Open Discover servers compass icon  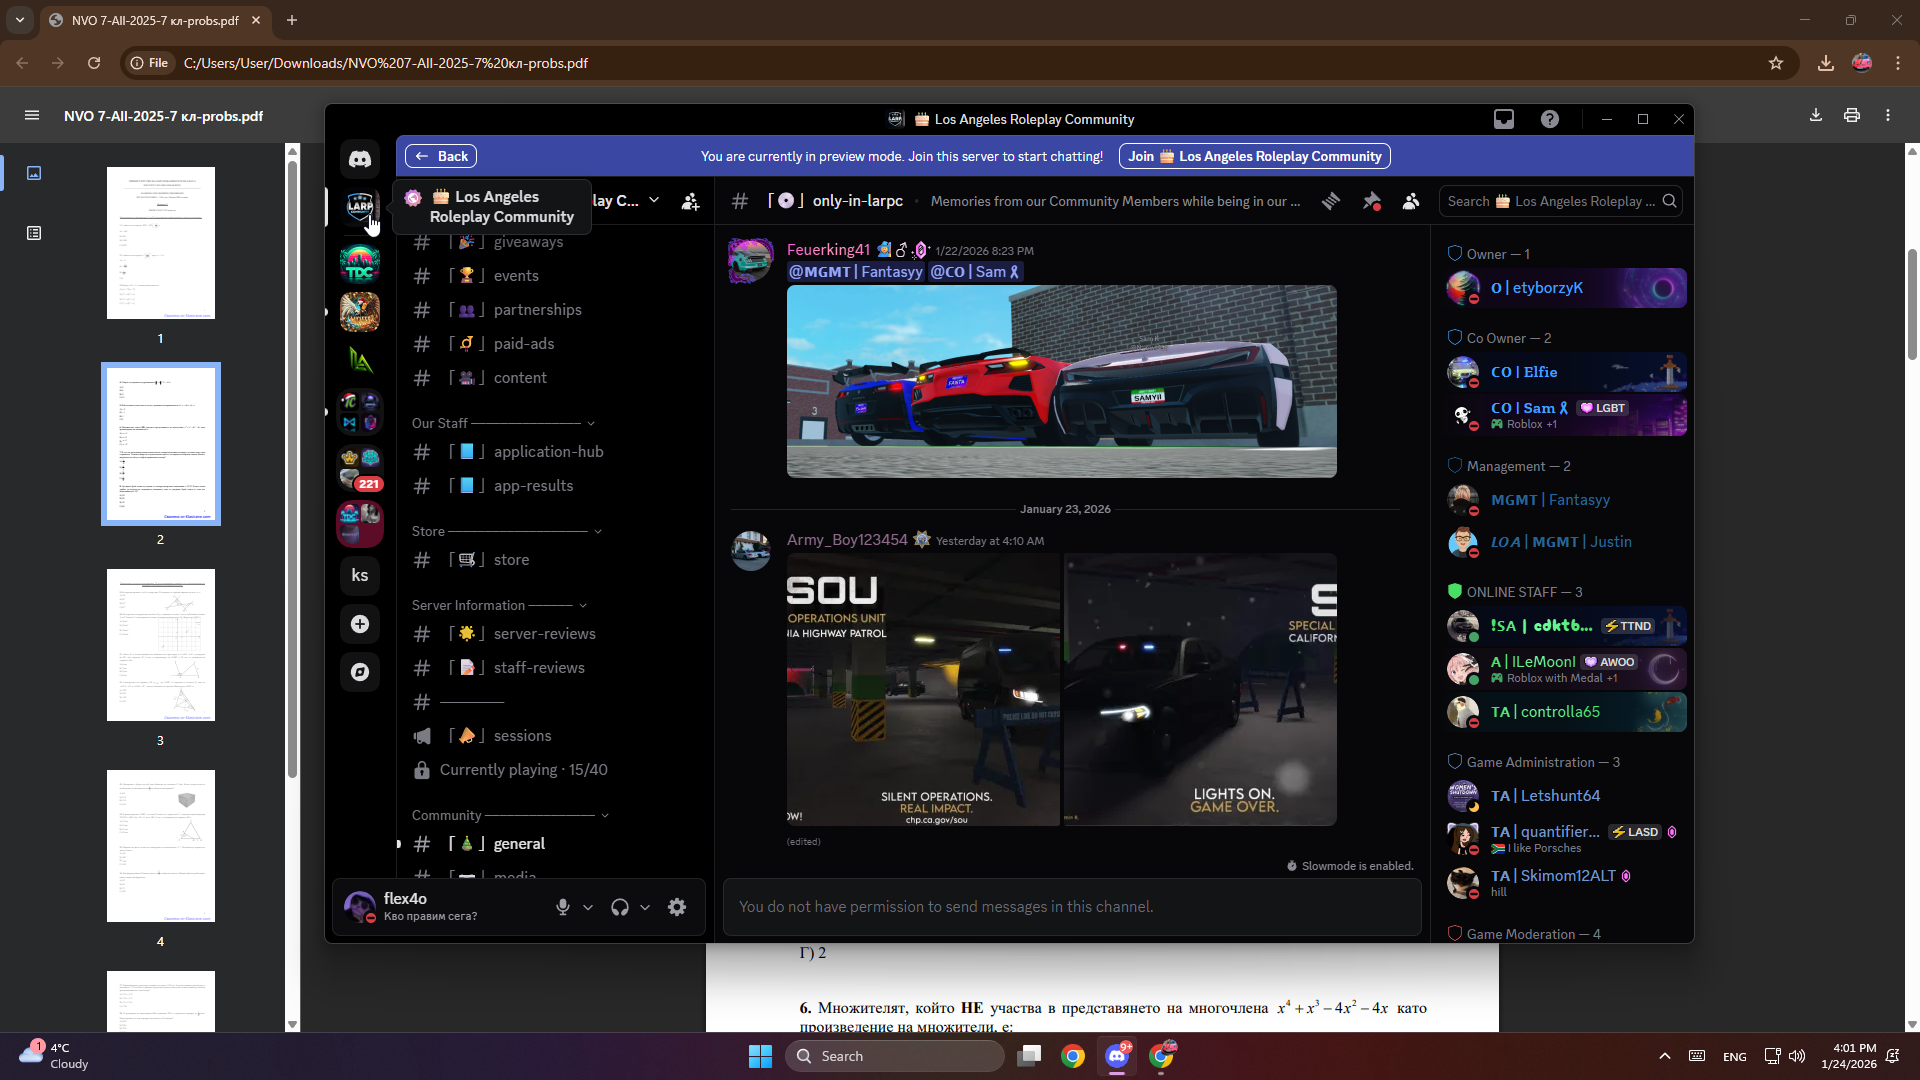pos(360,672)
